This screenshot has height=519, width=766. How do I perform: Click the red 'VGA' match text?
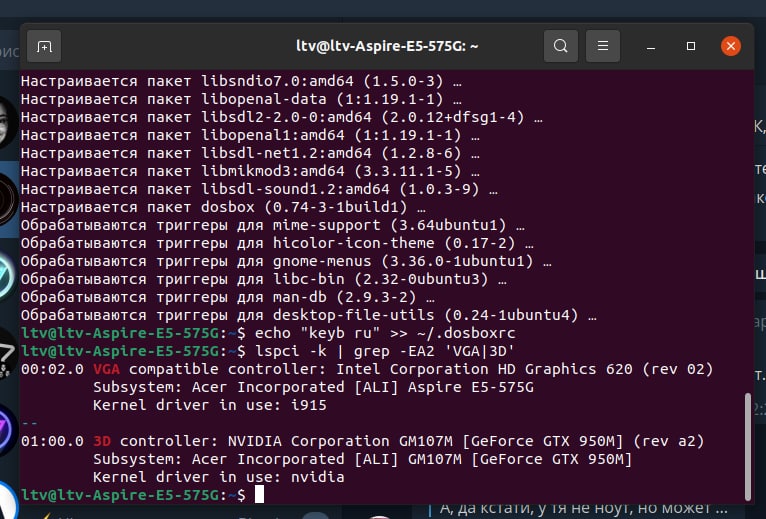pyautogui.click(x=106, y=369)
